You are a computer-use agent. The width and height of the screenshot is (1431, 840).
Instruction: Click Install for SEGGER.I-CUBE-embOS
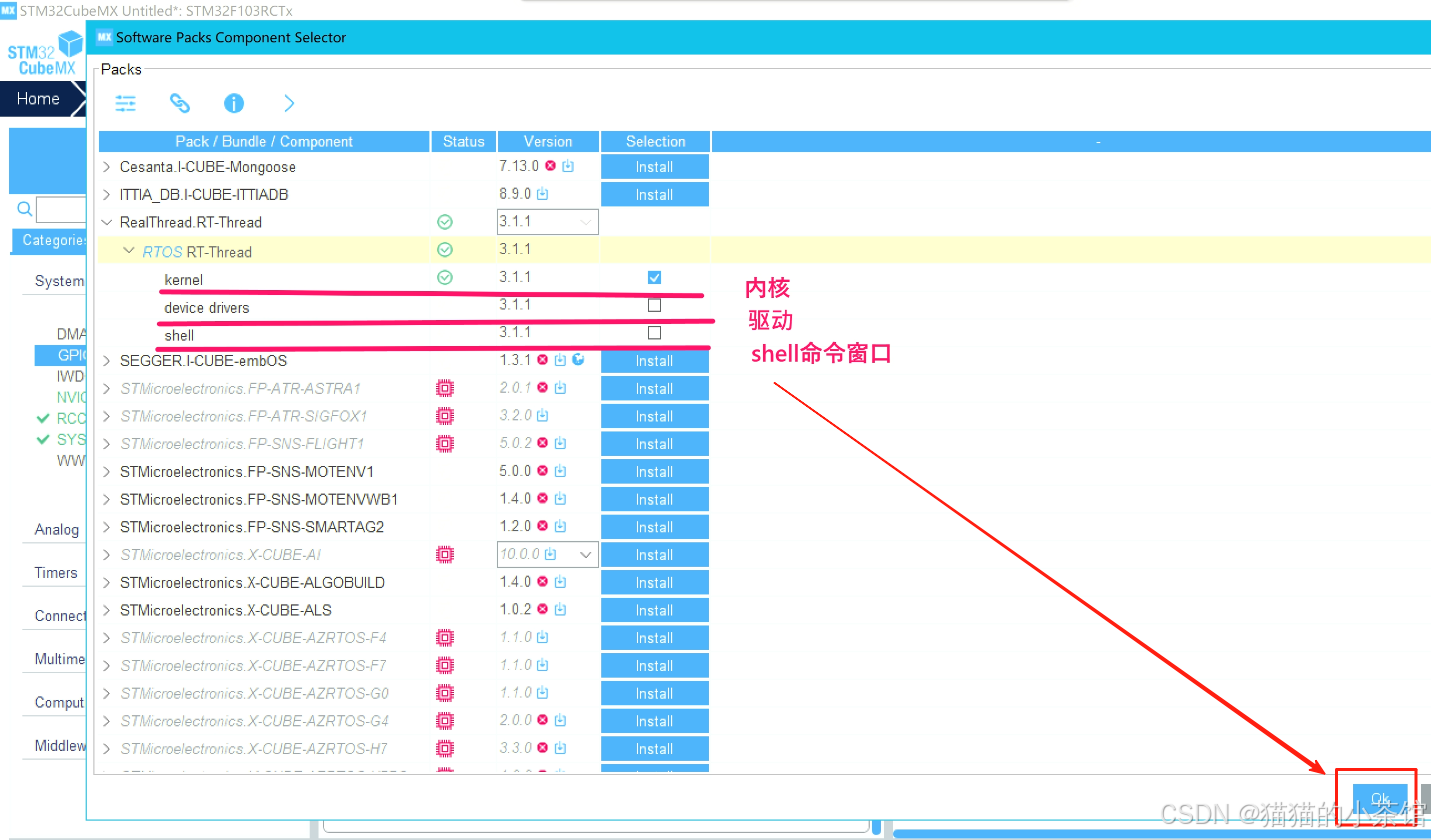[654, 361]
